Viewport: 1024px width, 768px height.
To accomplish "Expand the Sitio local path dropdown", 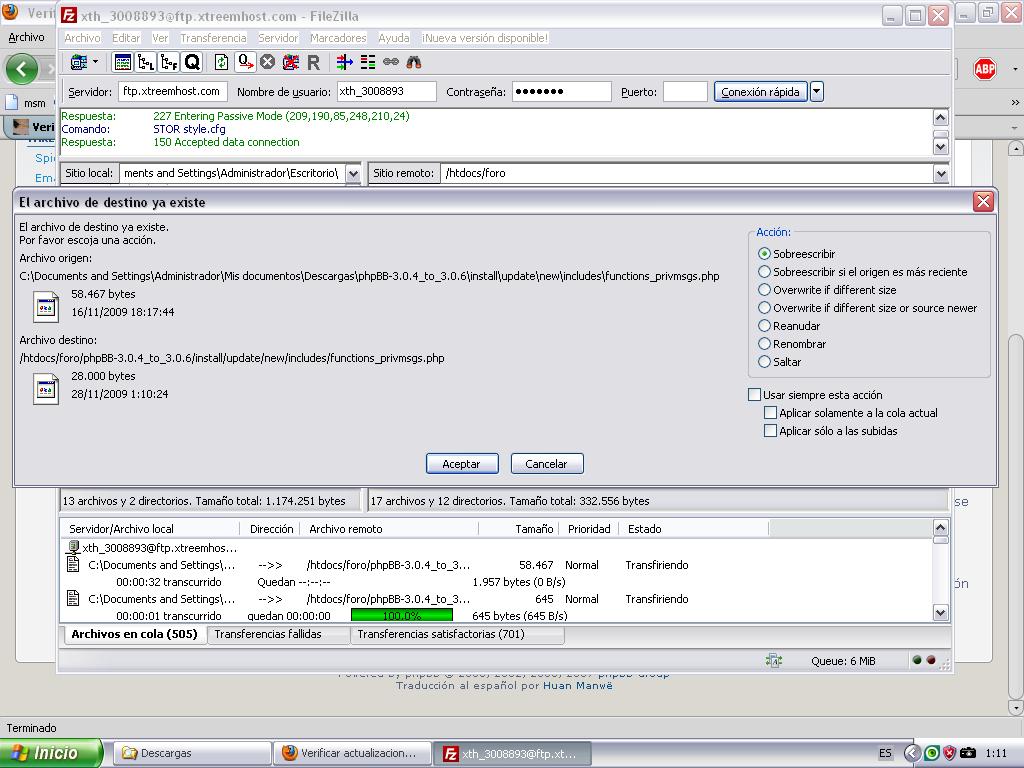I will pyautogui.click(x=353, y=173).
